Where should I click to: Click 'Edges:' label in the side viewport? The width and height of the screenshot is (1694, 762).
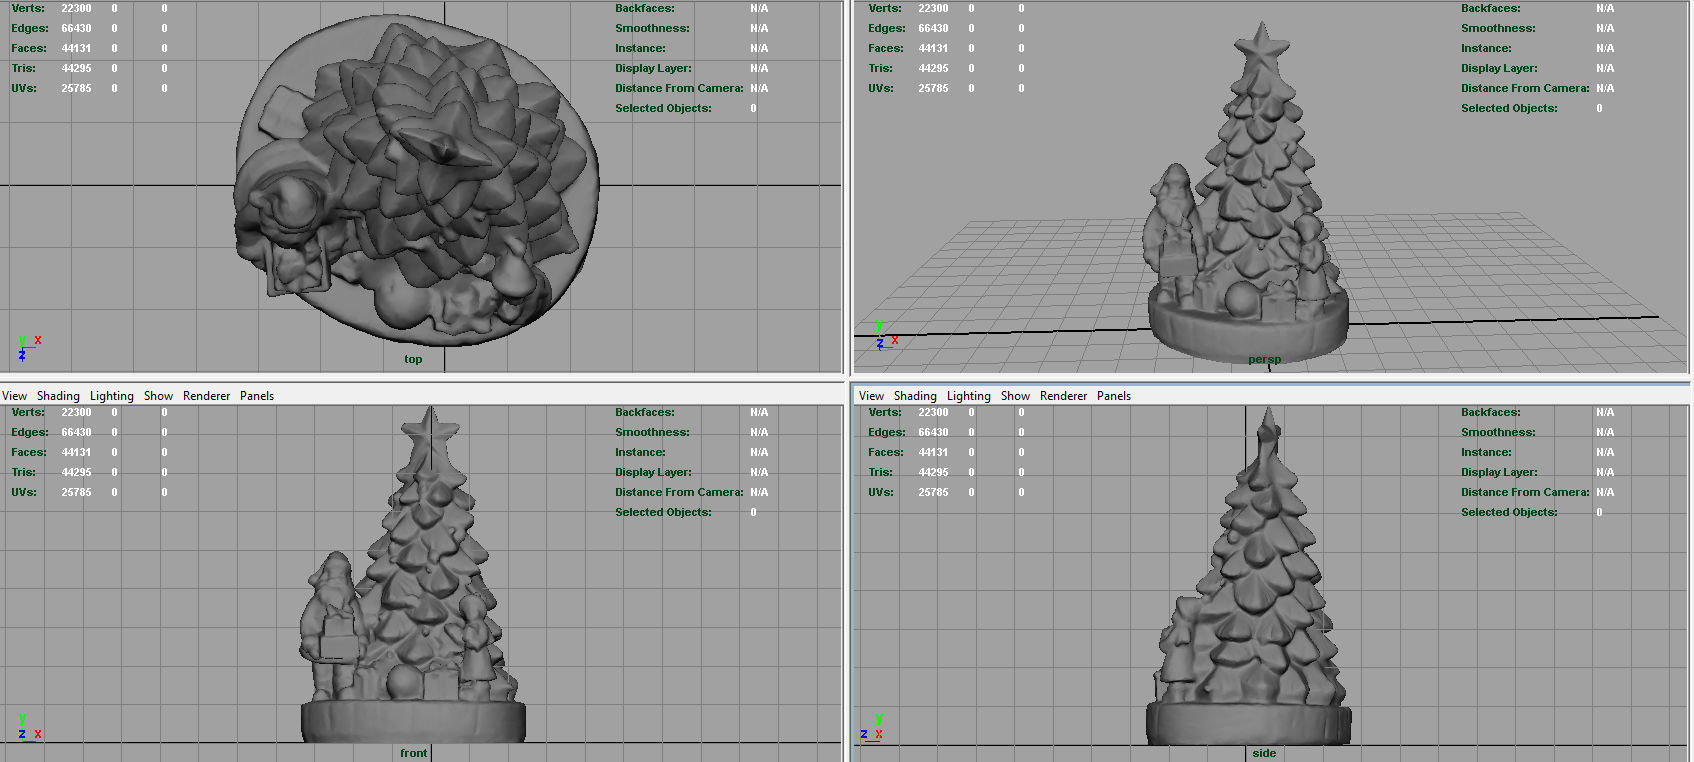click(887, 432)
